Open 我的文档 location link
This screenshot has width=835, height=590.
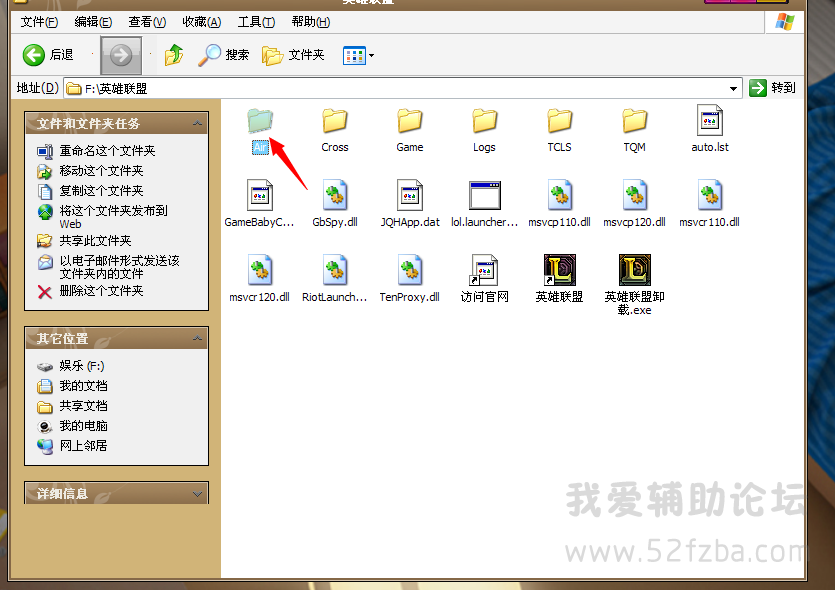(x=83, y=386)
